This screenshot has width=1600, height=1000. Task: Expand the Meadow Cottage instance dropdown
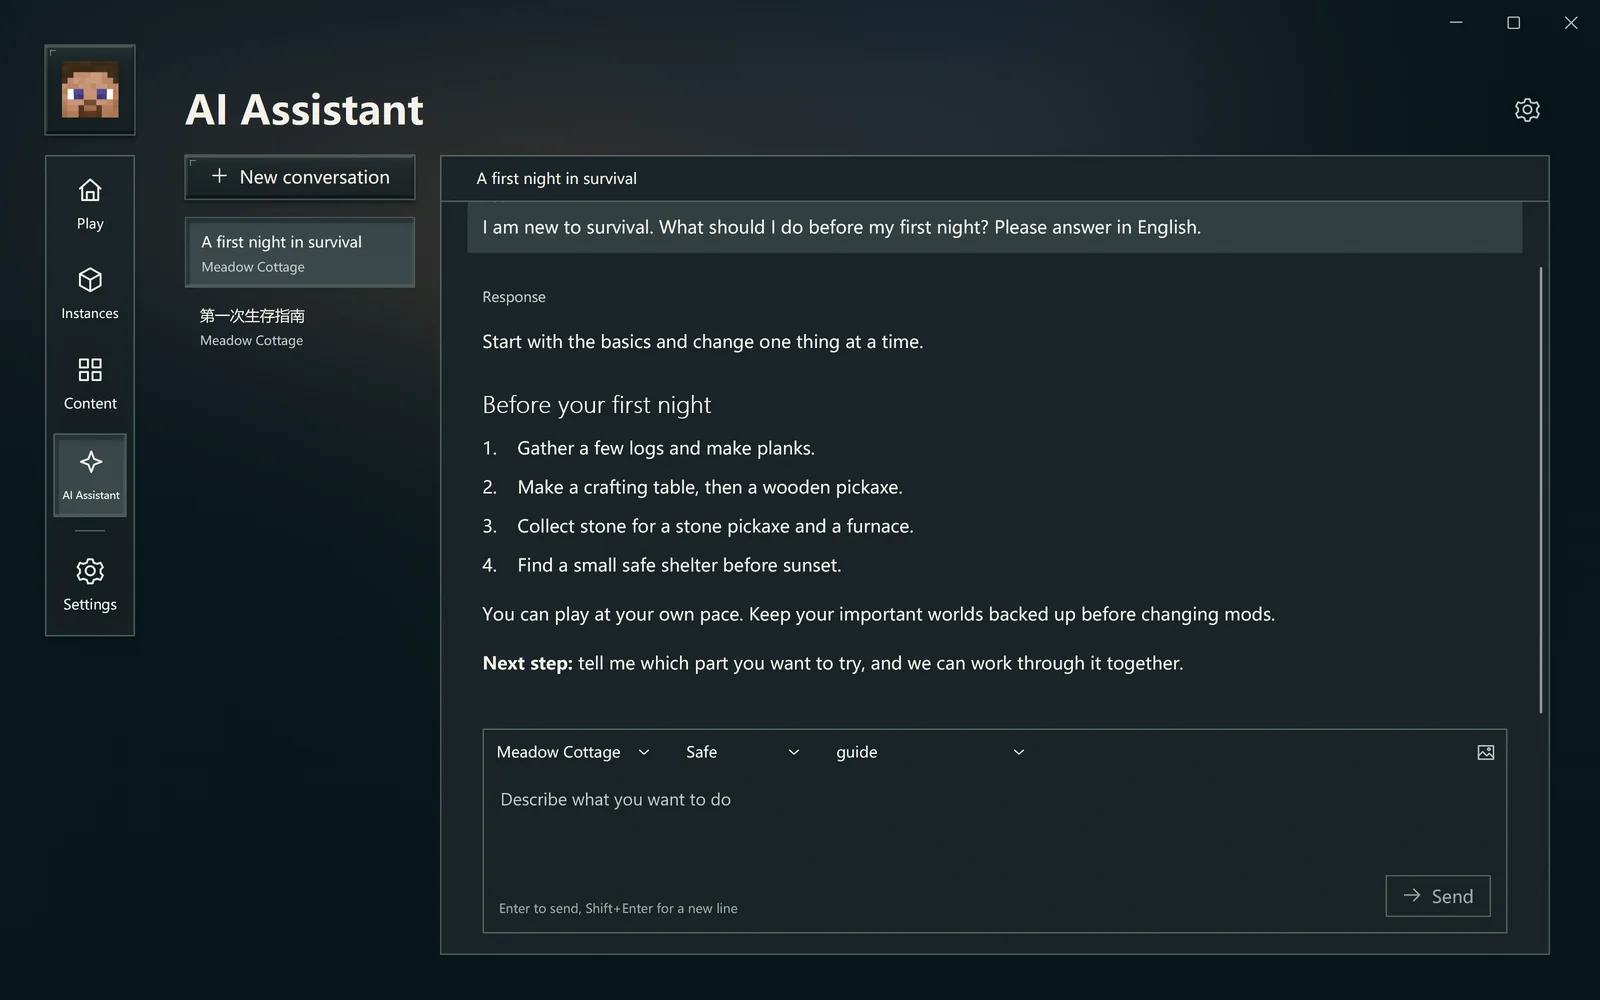point(573,752)
